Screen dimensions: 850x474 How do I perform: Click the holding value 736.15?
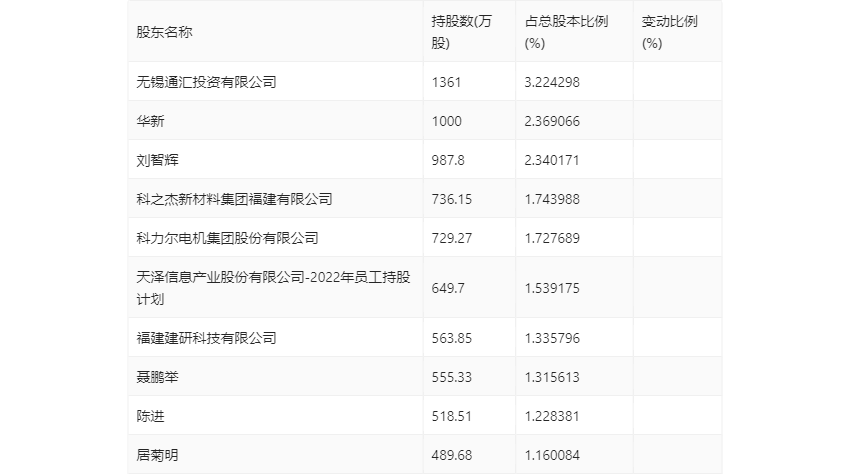click(x=452, y=199)
